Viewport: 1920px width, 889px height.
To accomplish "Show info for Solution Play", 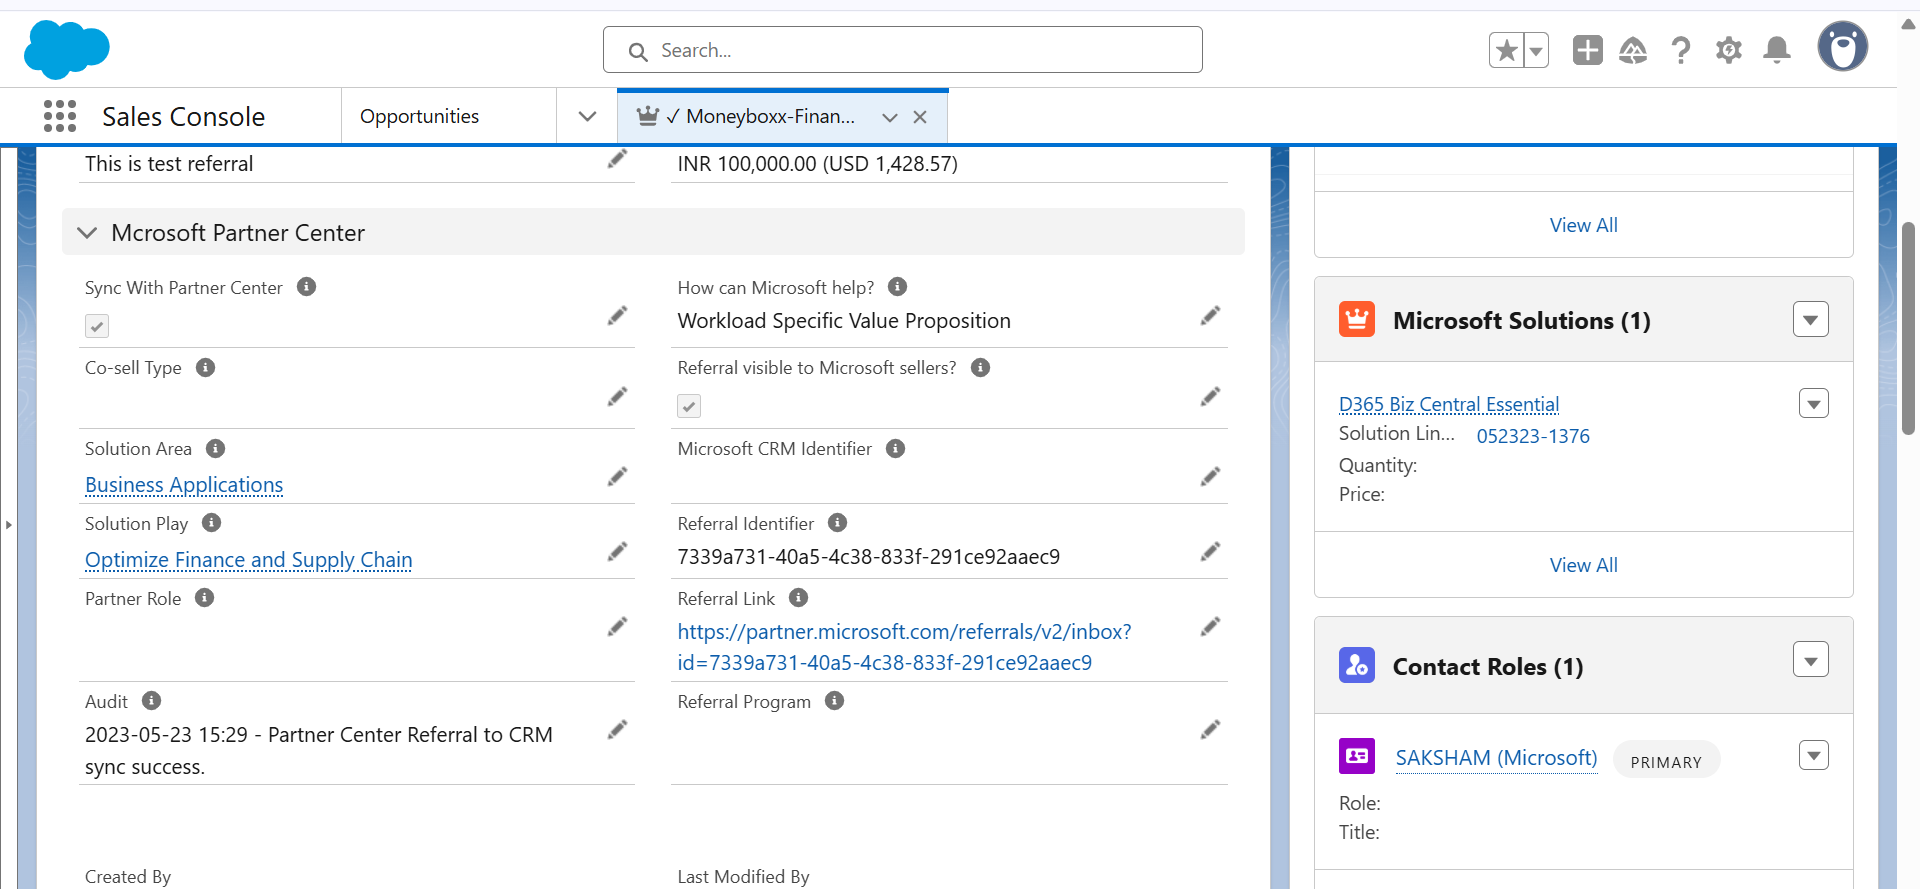I will [x=212, y=523].
